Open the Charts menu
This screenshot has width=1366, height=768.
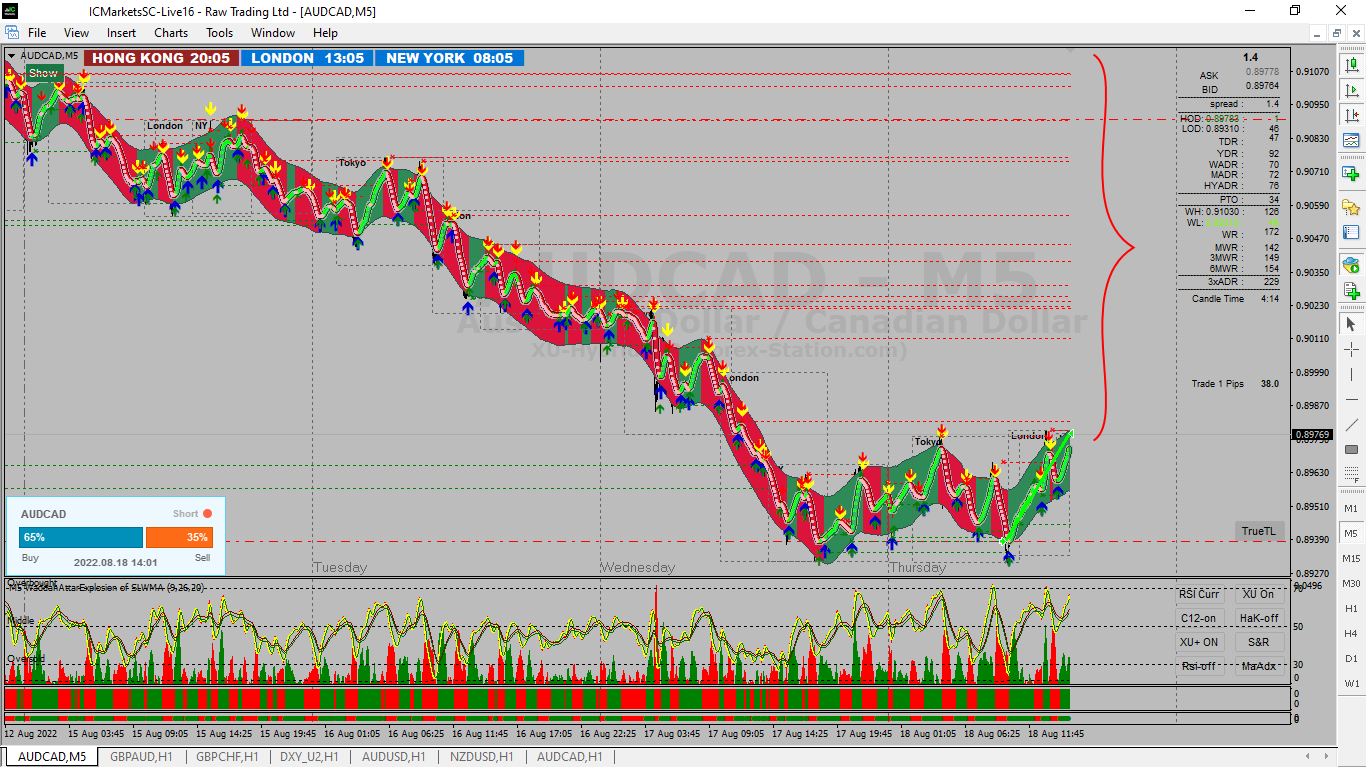click(171, 33)
